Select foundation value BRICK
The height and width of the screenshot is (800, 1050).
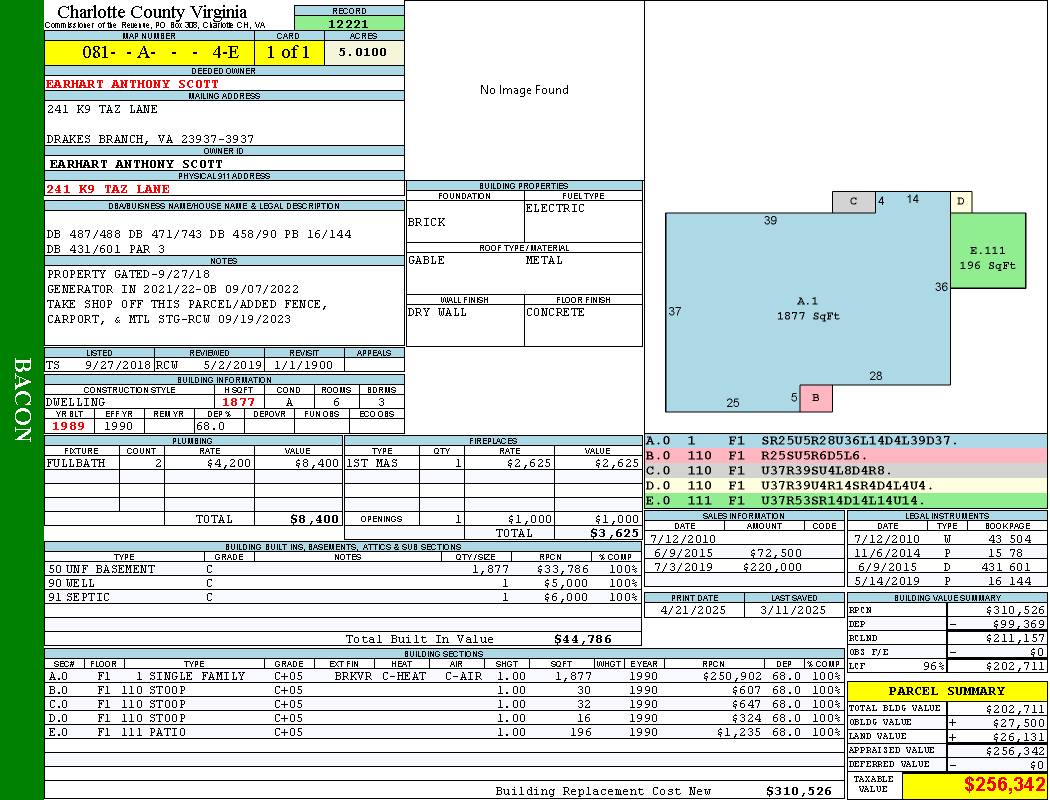[427, 222]
